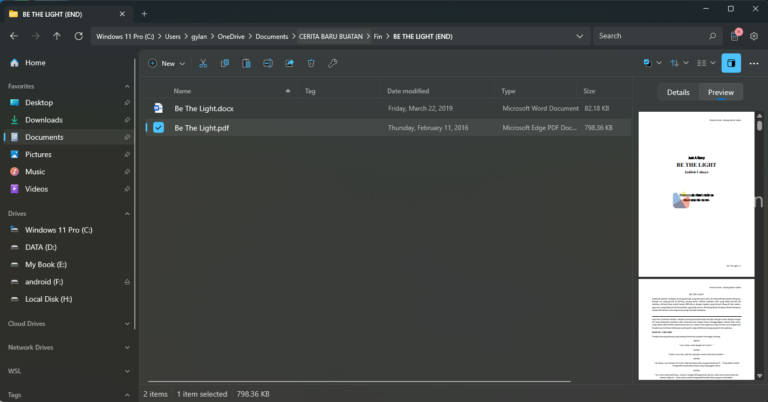Click the Rename icon in toolbar

click(268, 63)
